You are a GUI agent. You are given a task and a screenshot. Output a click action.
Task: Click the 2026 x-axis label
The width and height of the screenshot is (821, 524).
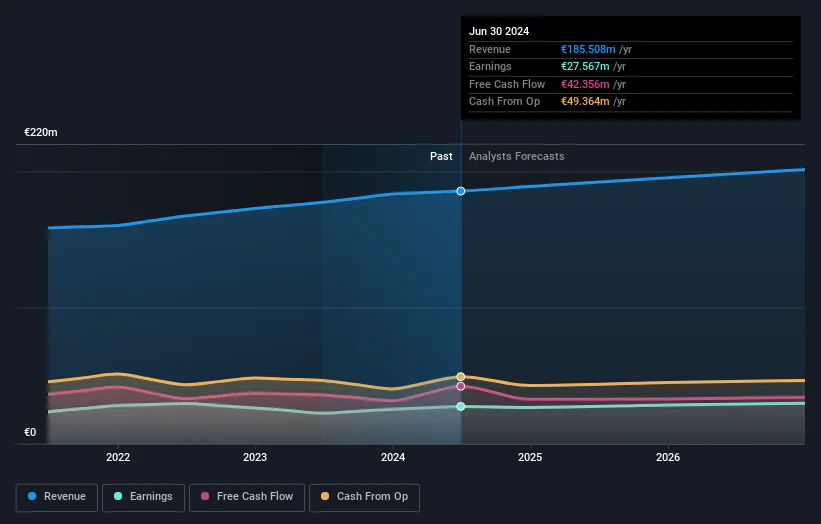(668, 457)
